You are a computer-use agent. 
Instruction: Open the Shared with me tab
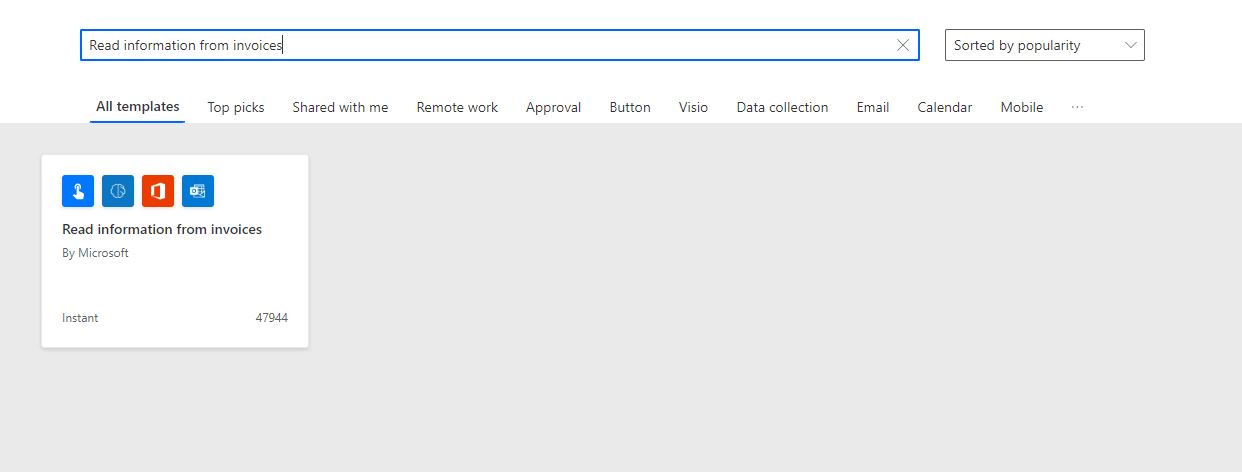click(340, 107)
